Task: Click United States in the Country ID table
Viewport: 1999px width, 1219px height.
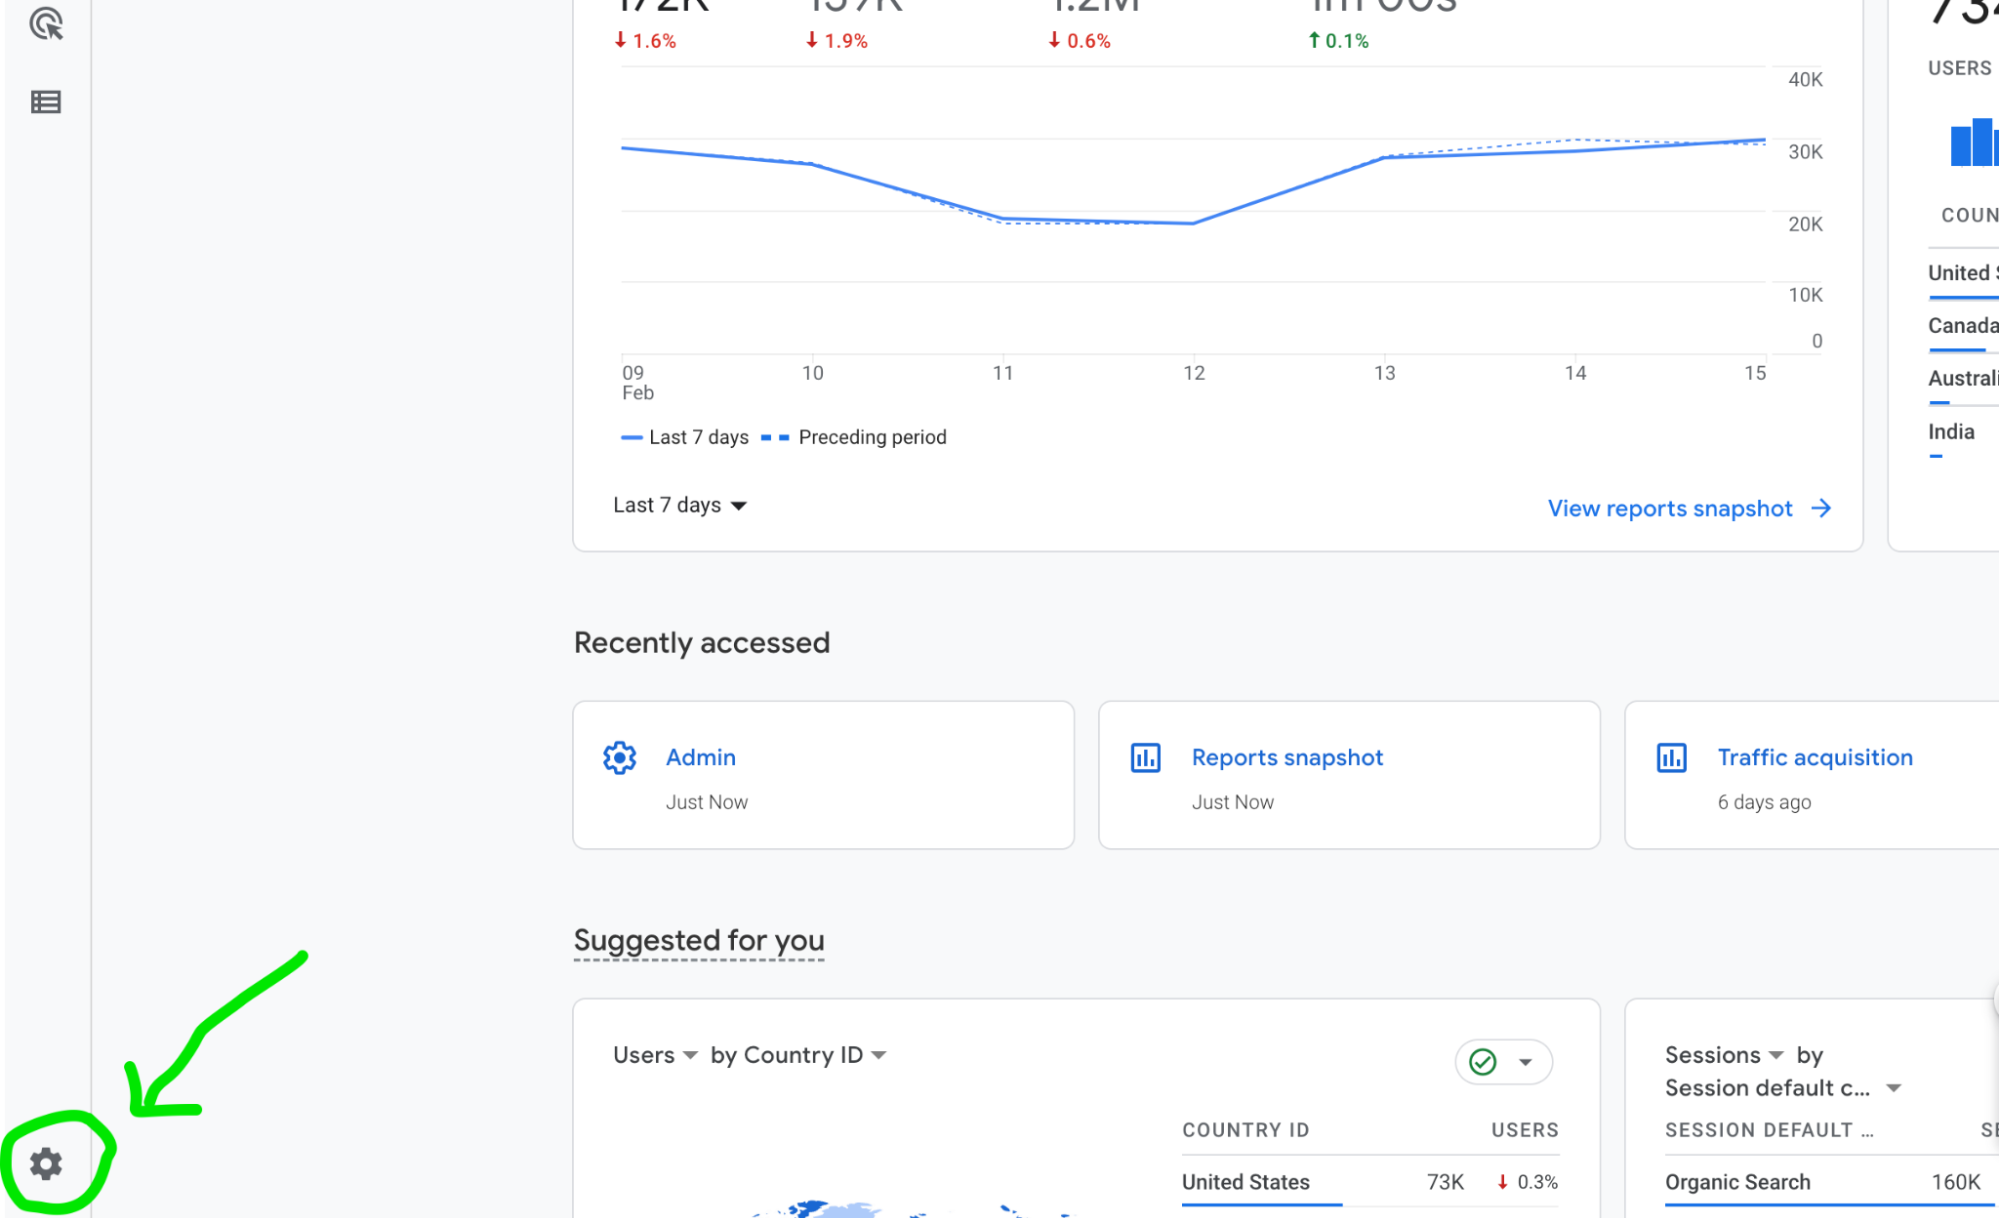Action: coord(1245,1181)
